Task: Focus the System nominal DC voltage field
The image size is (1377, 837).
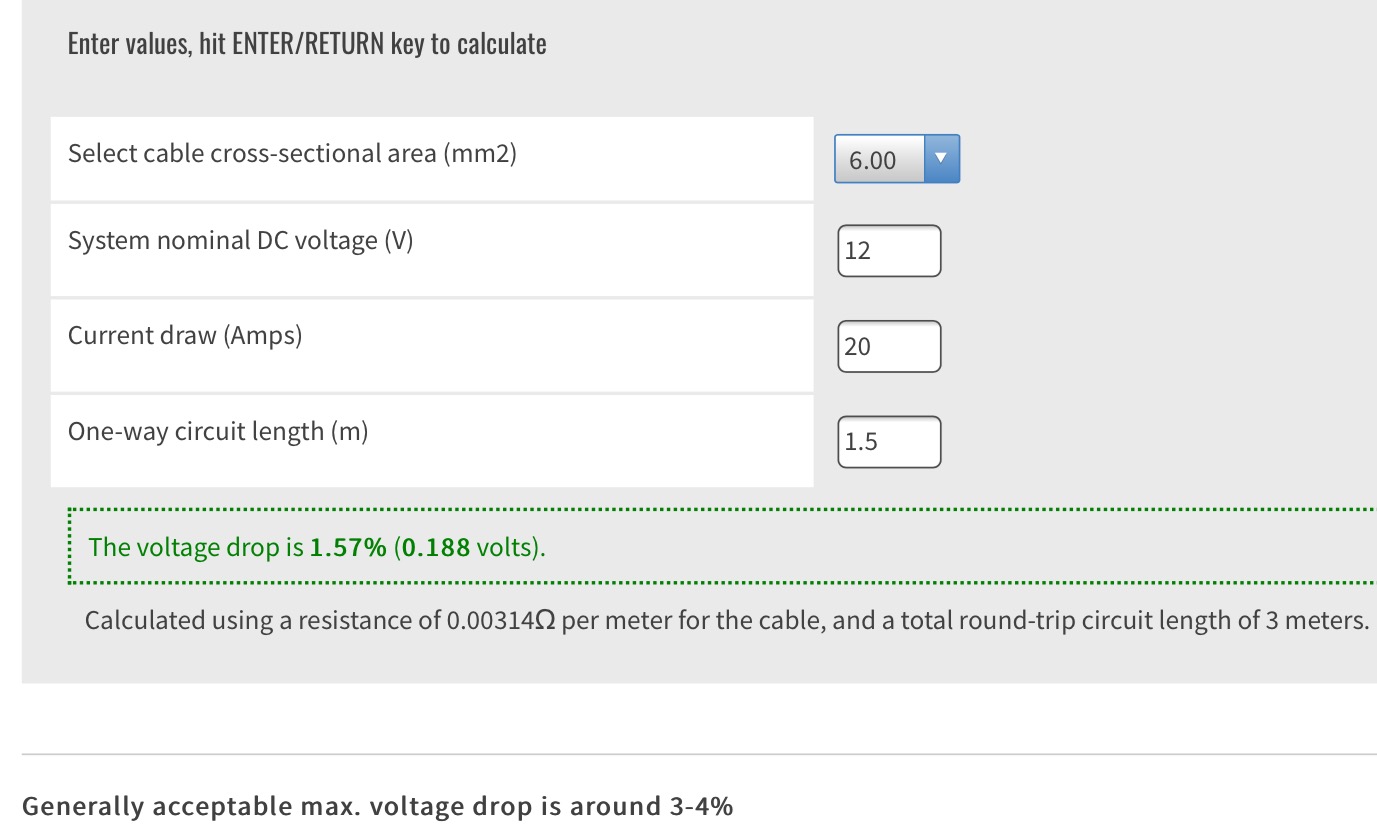Action: click(889, 251)
